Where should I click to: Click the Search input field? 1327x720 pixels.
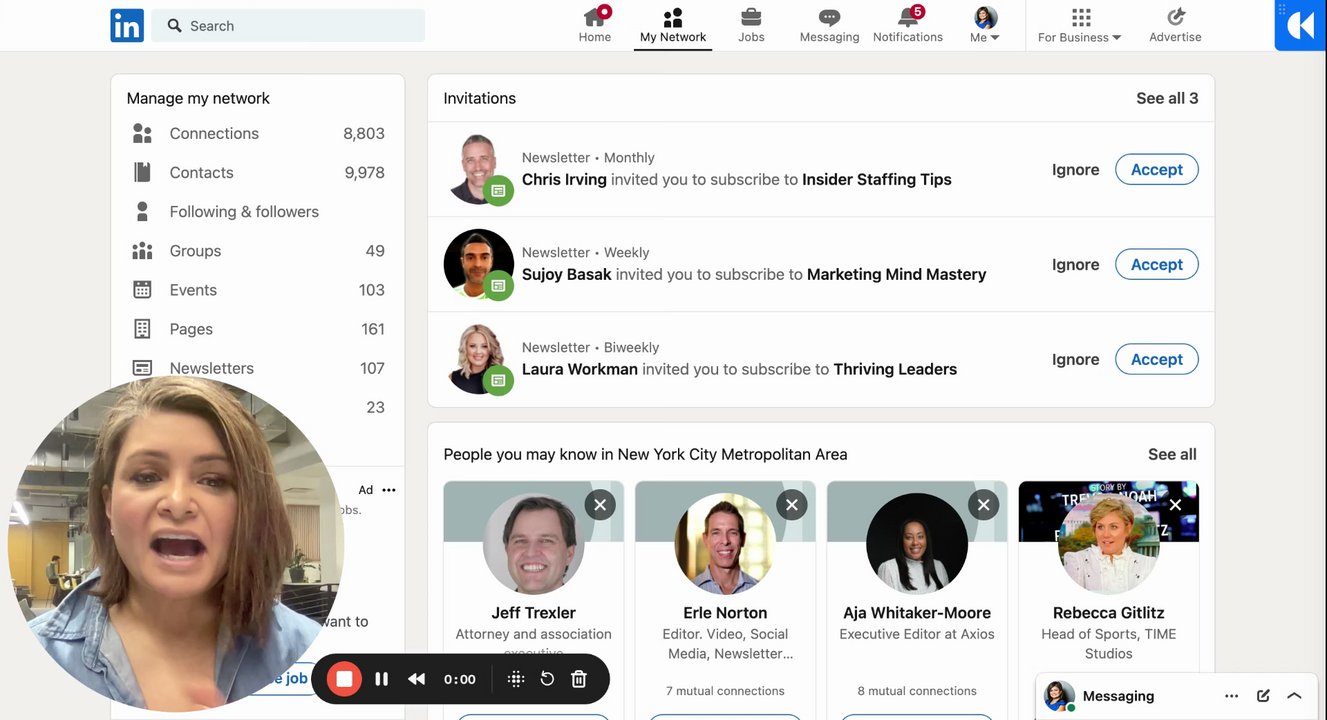[x=288, y=26]
